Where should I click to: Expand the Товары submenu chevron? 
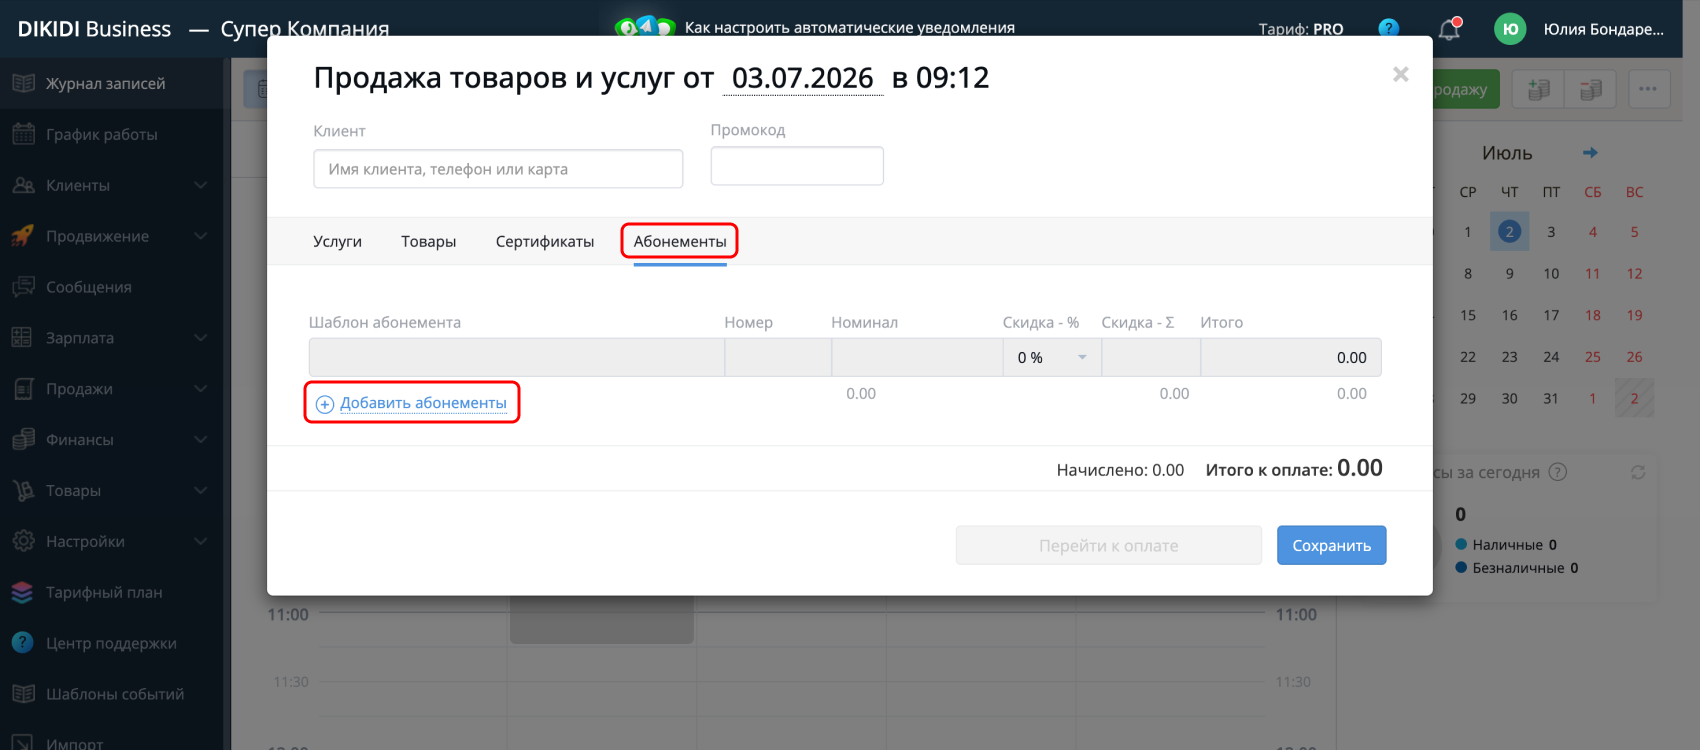click(201, 491)
